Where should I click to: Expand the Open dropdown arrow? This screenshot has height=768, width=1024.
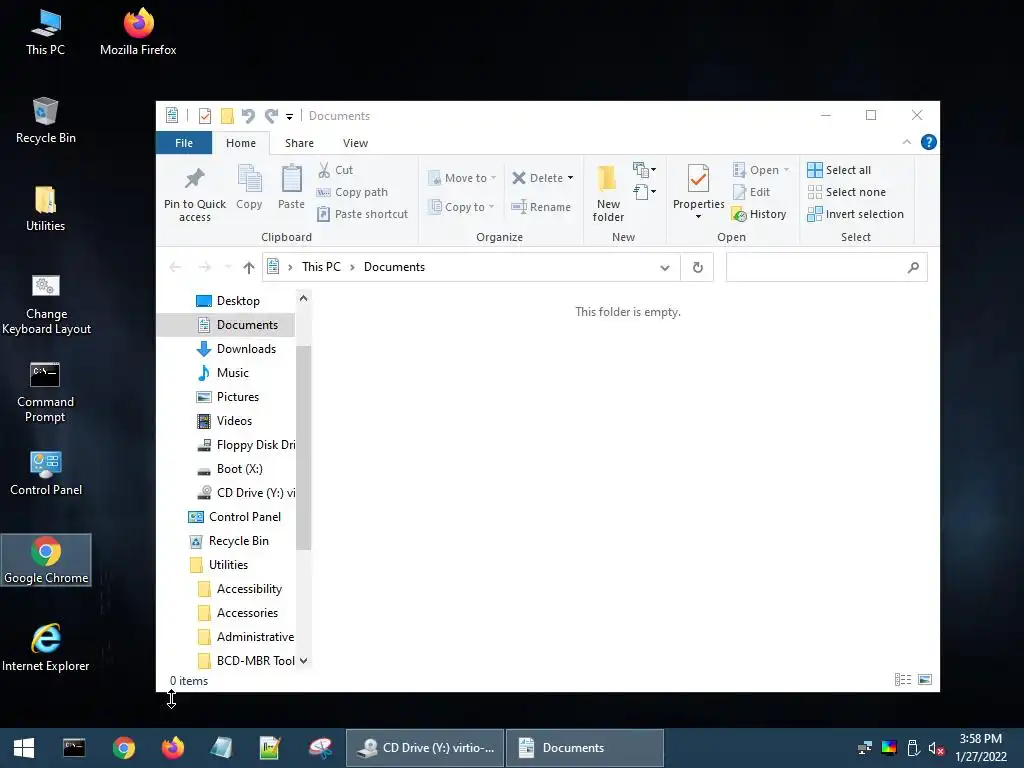786,170
